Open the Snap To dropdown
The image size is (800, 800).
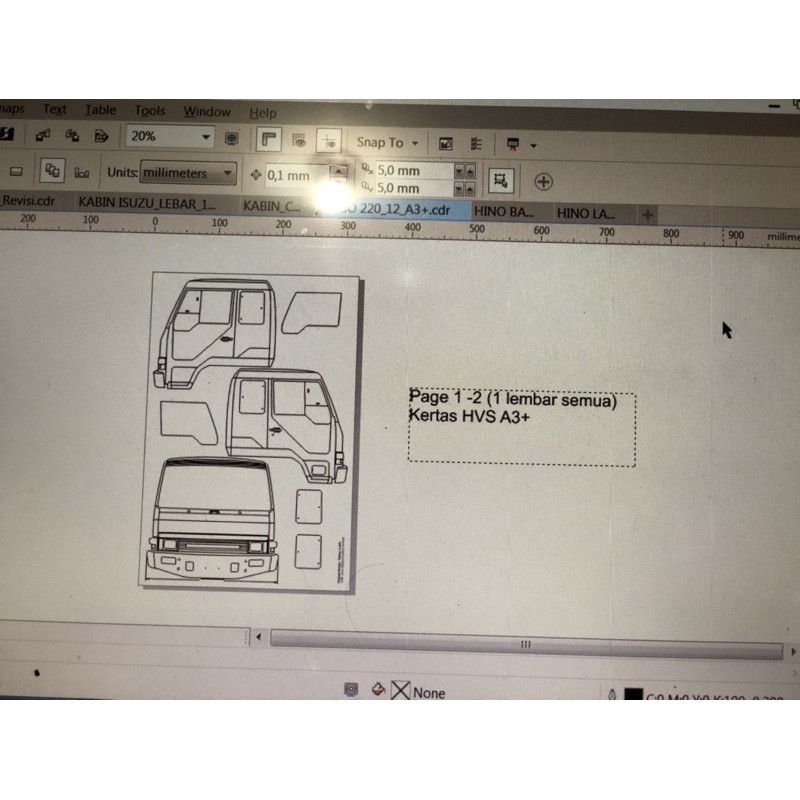point(388,143)
